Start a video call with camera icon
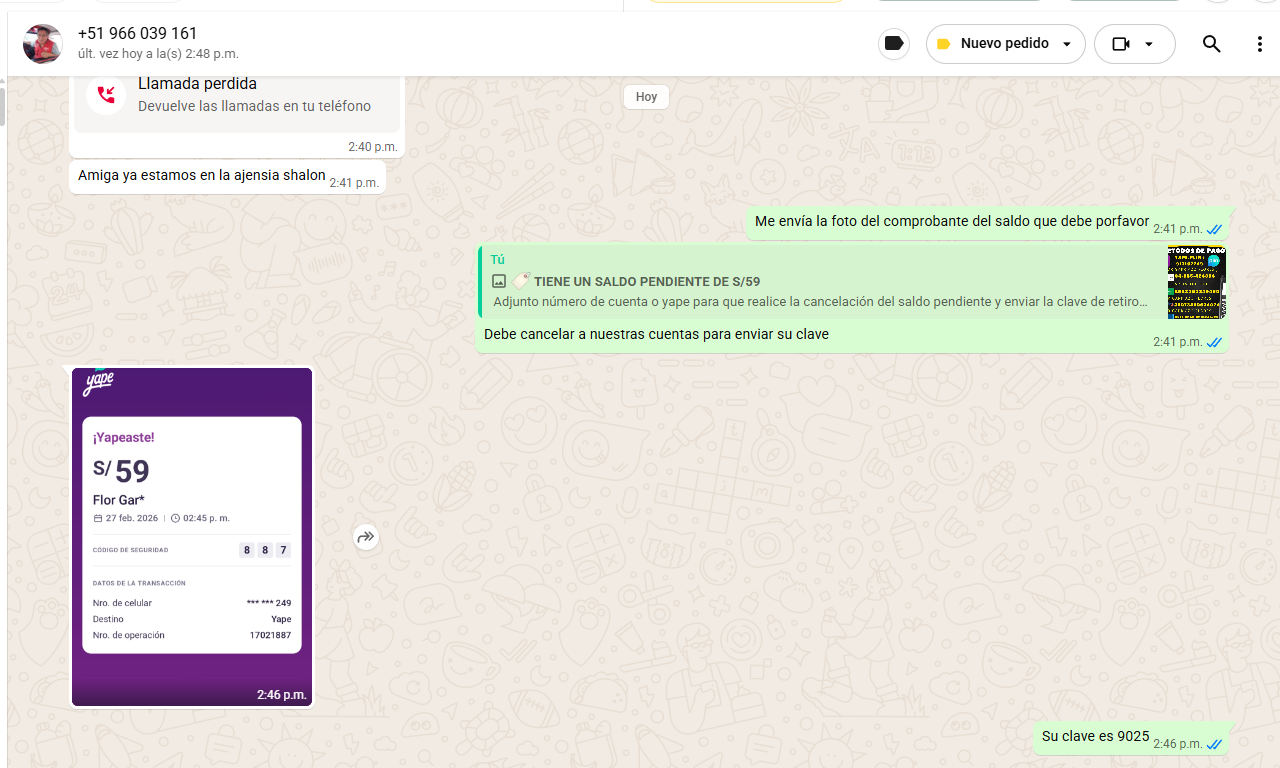 click(1121, 44)
